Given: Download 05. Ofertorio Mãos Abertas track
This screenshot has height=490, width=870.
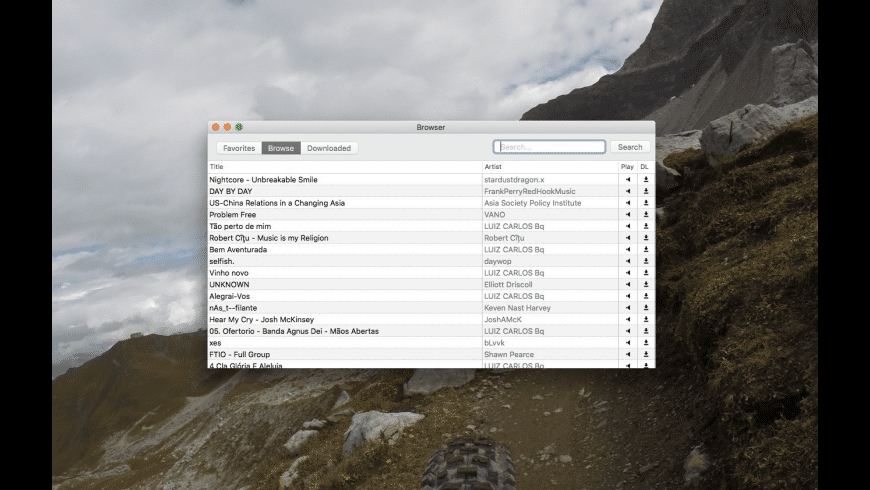Looking at the screenshot, I should click(x=646, y=331).
